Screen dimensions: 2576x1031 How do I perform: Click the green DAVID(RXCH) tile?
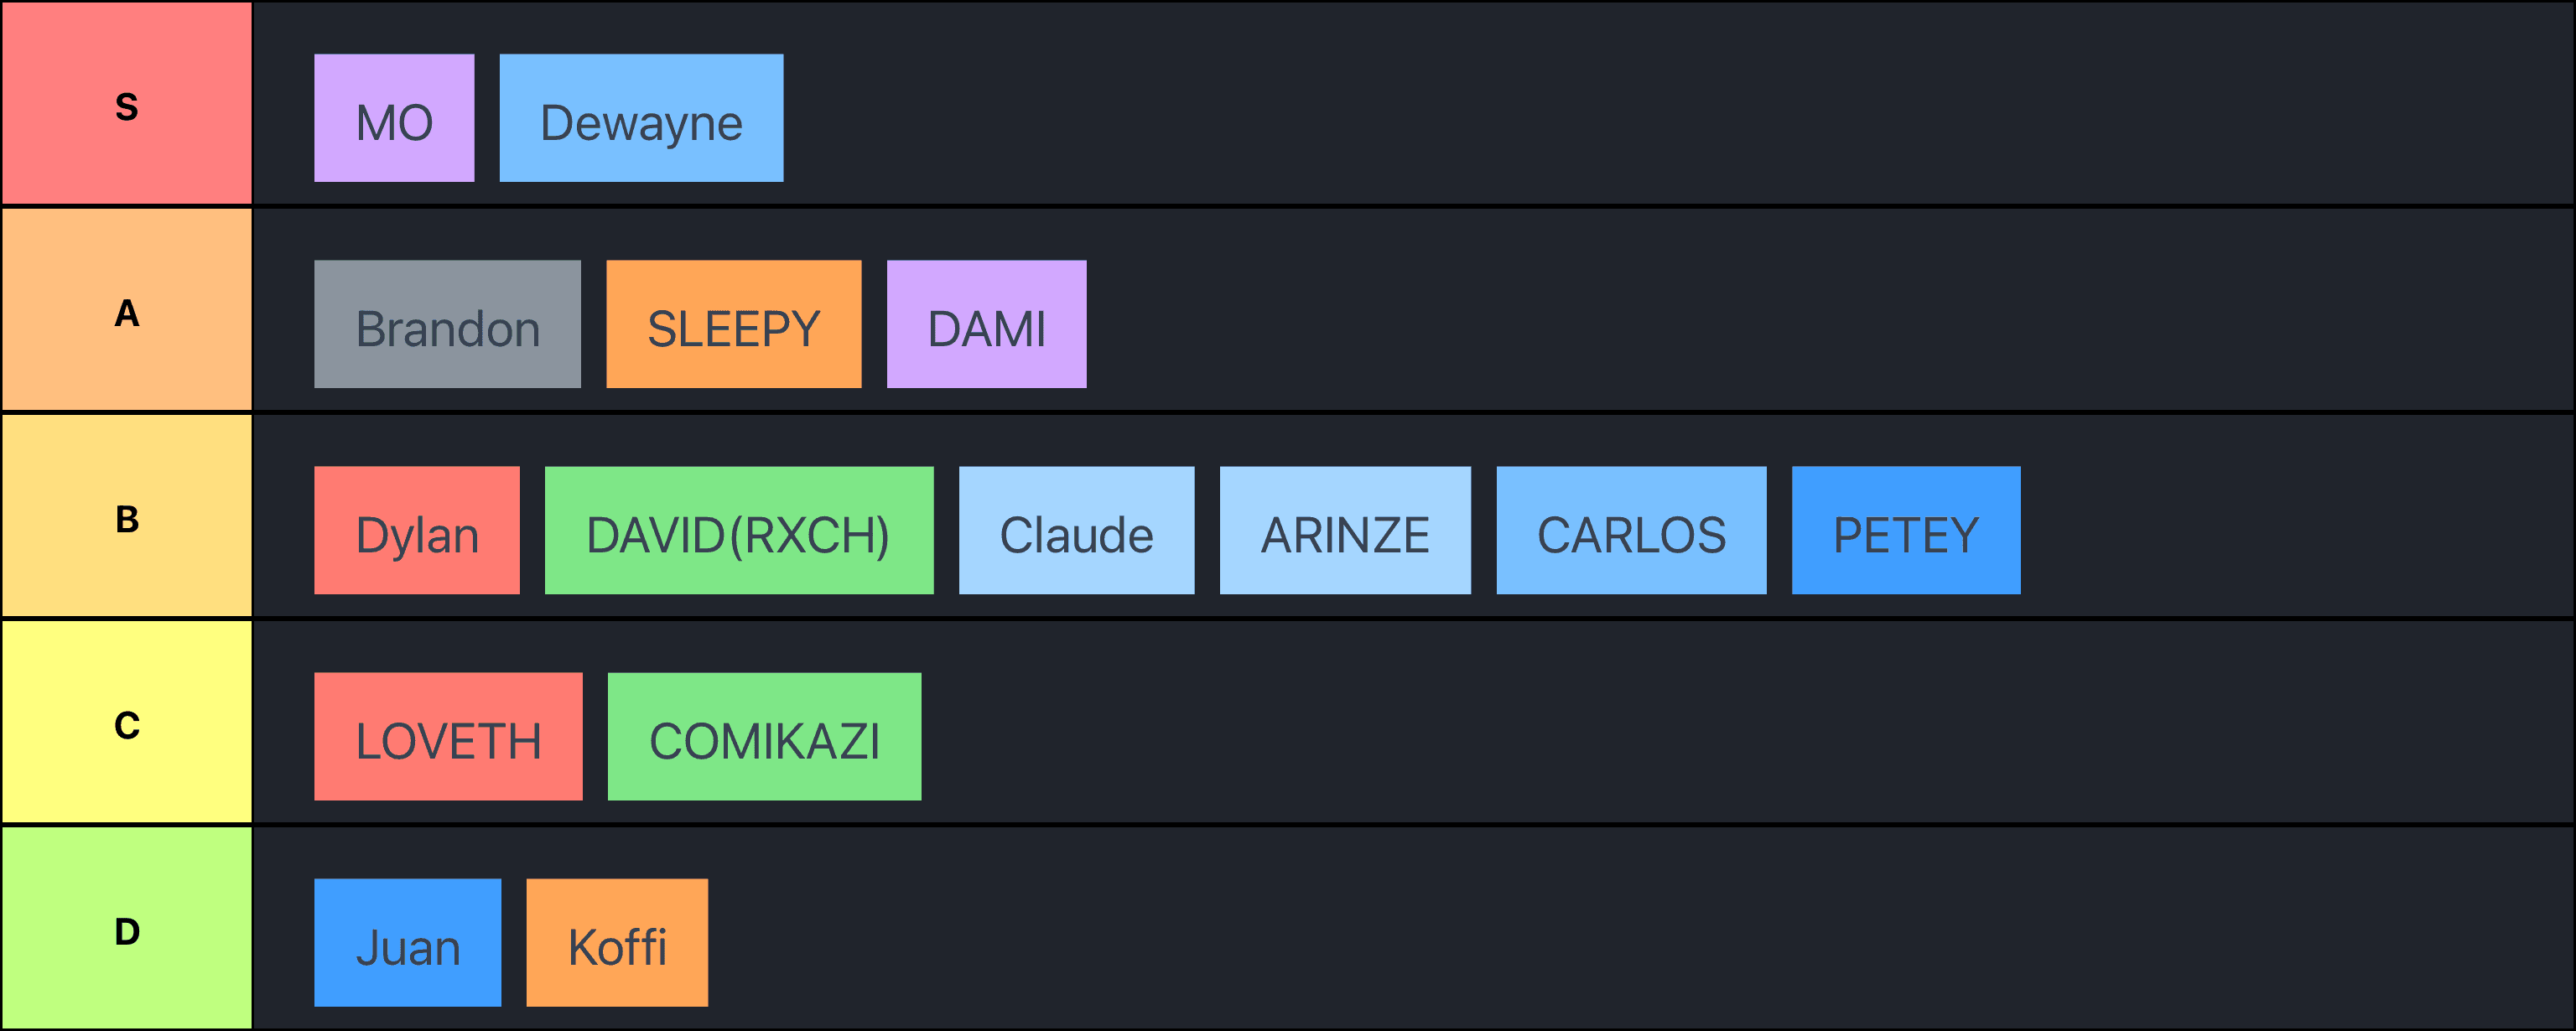click(739, 530)
